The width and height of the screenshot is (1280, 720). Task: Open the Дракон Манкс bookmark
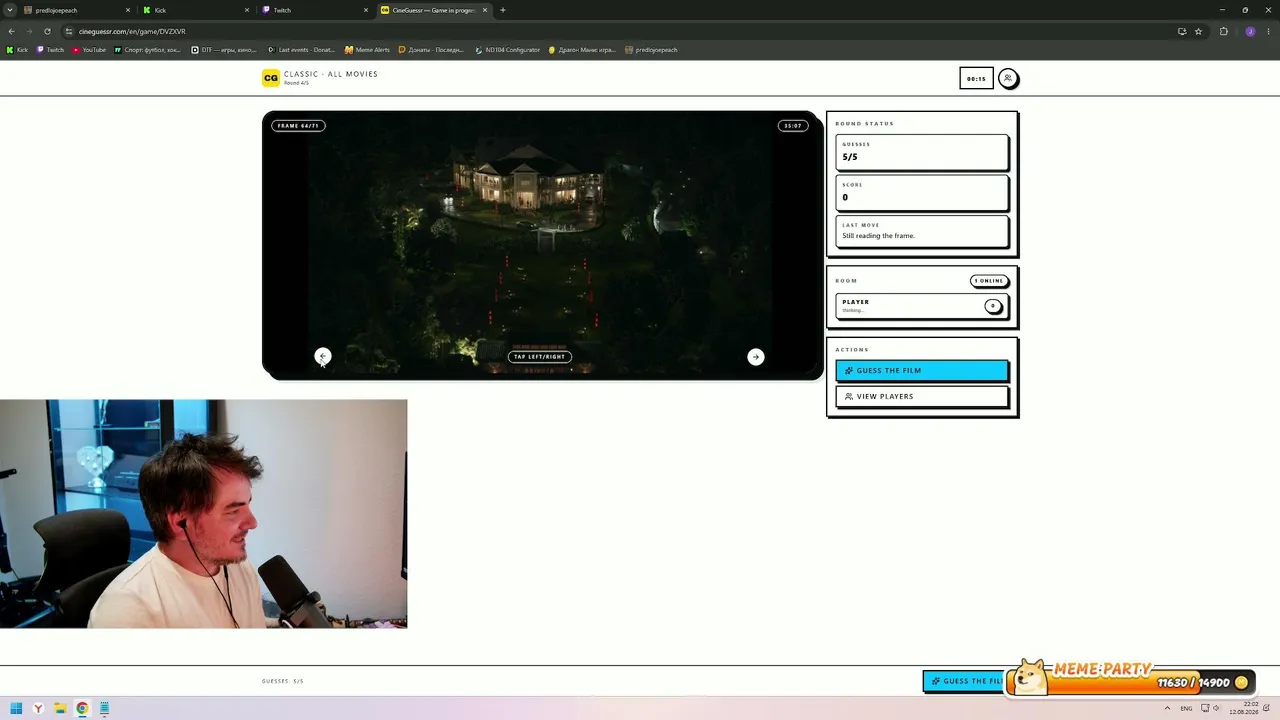point(583,50)
